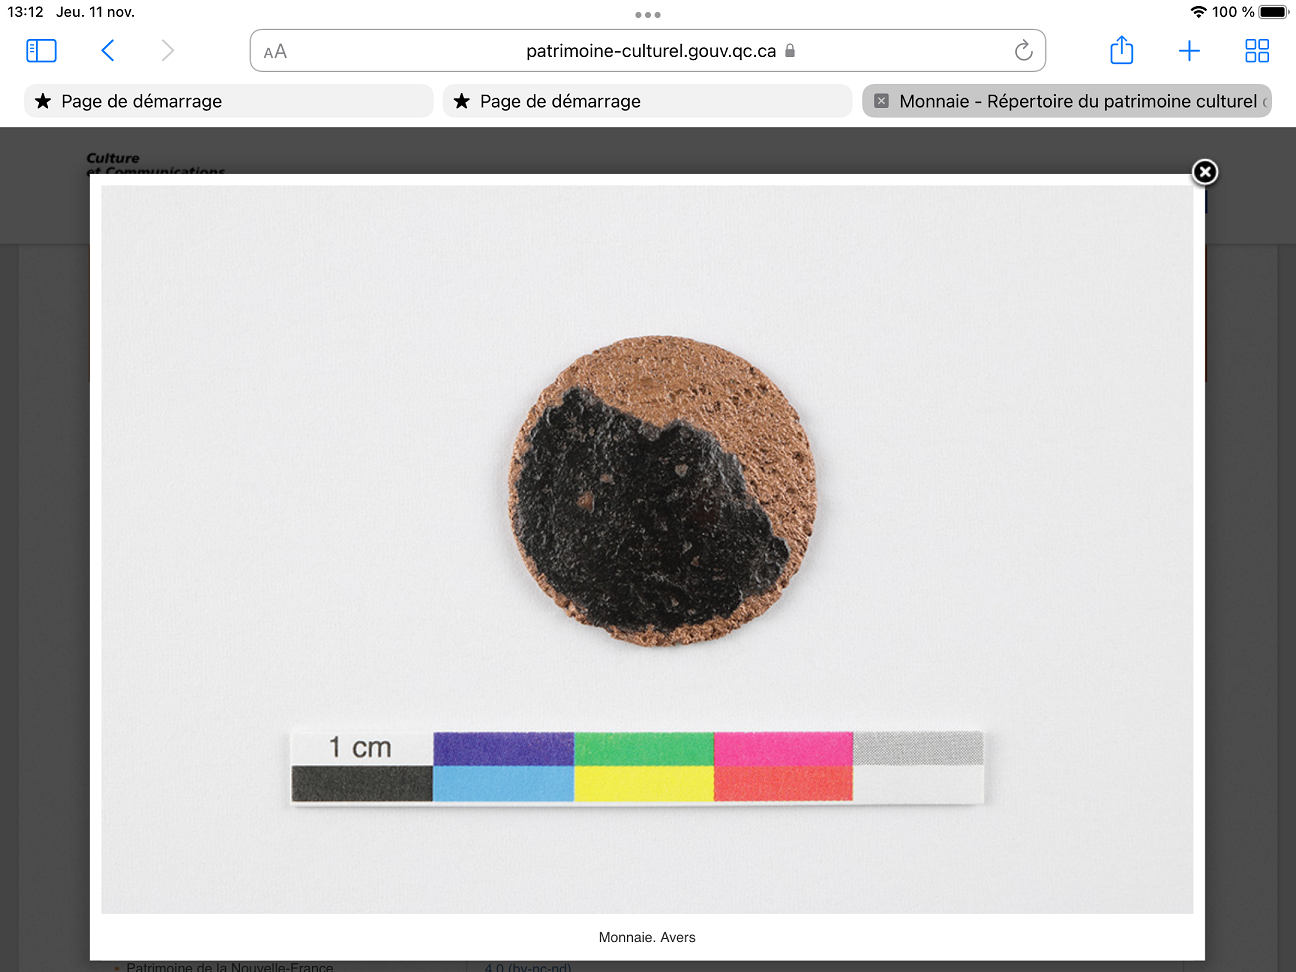
Task: Tap the Monnaie. Avers caption
Action: [647, 937]
